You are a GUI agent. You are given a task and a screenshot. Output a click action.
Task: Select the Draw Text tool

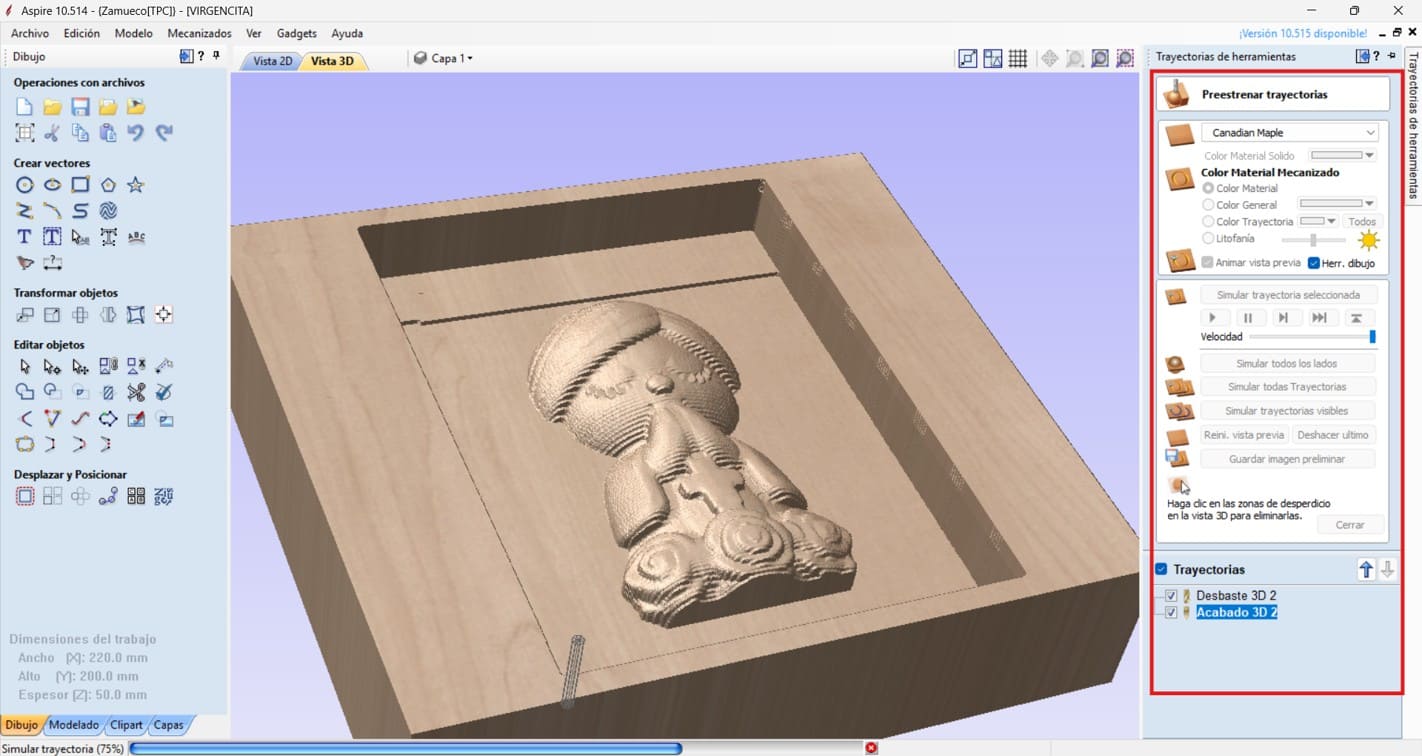pos(25,237)
